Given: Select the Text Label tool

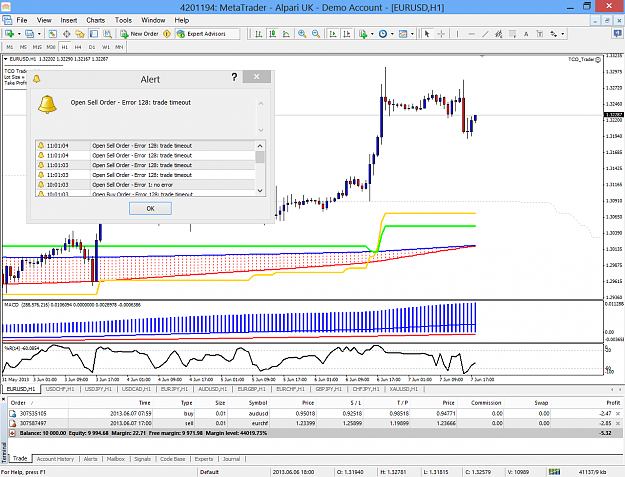Looking at the screenshot, I should coord(540,34).
